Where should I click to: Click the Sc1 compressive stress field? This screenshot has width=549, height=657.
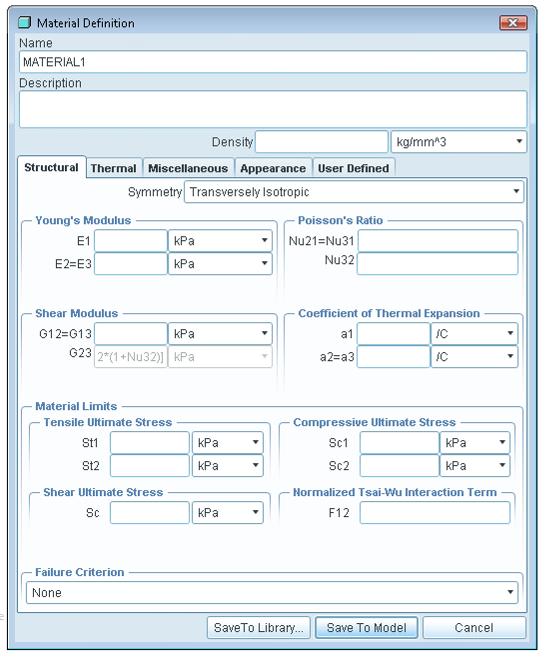[x=399, y=443]
